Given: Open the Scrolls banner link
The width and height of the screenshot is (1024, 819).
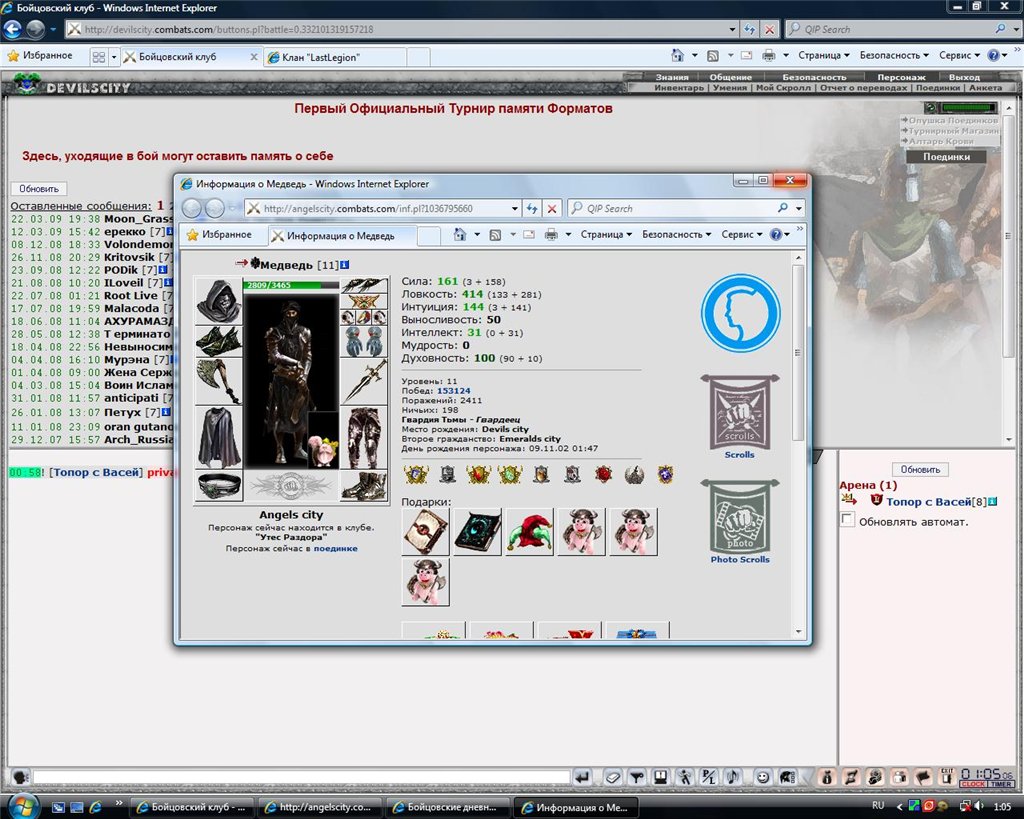Looking at the screenshot, I should [x=739, y=417].
